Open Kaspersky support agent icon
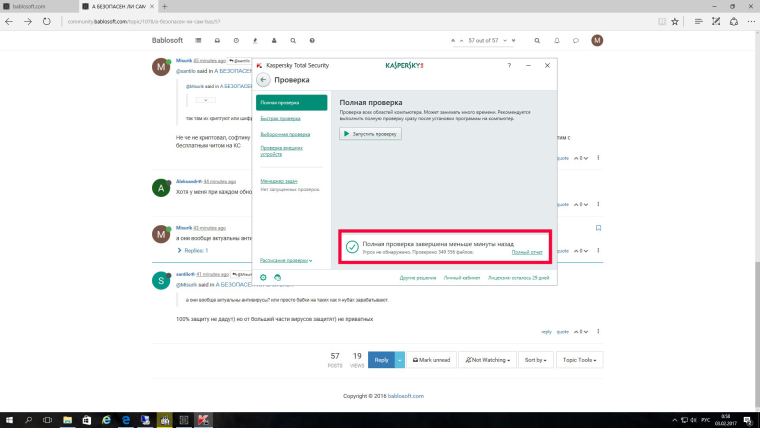 tap(277, 278)
